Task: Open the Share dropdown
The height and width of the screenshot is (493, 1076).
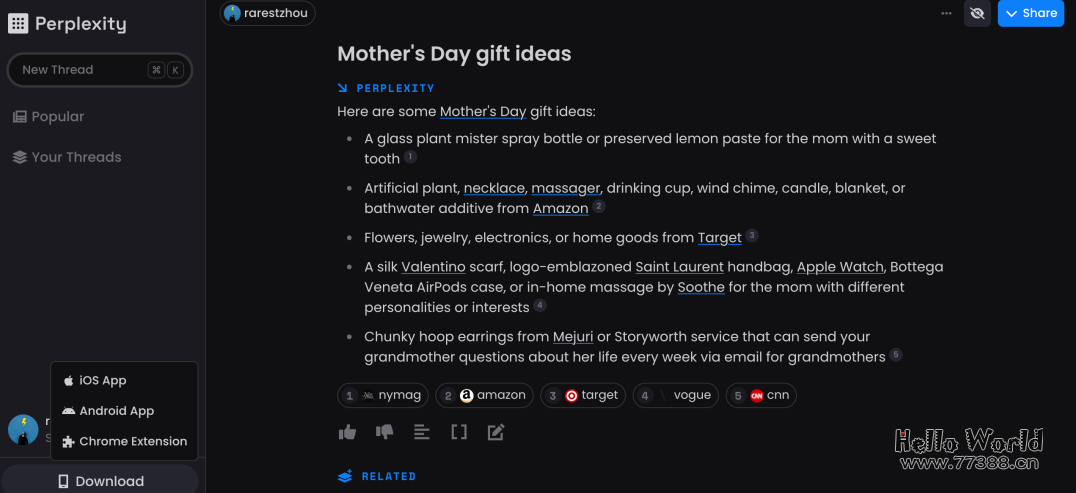Action: pyautogui.click(x=1031, y=13)
